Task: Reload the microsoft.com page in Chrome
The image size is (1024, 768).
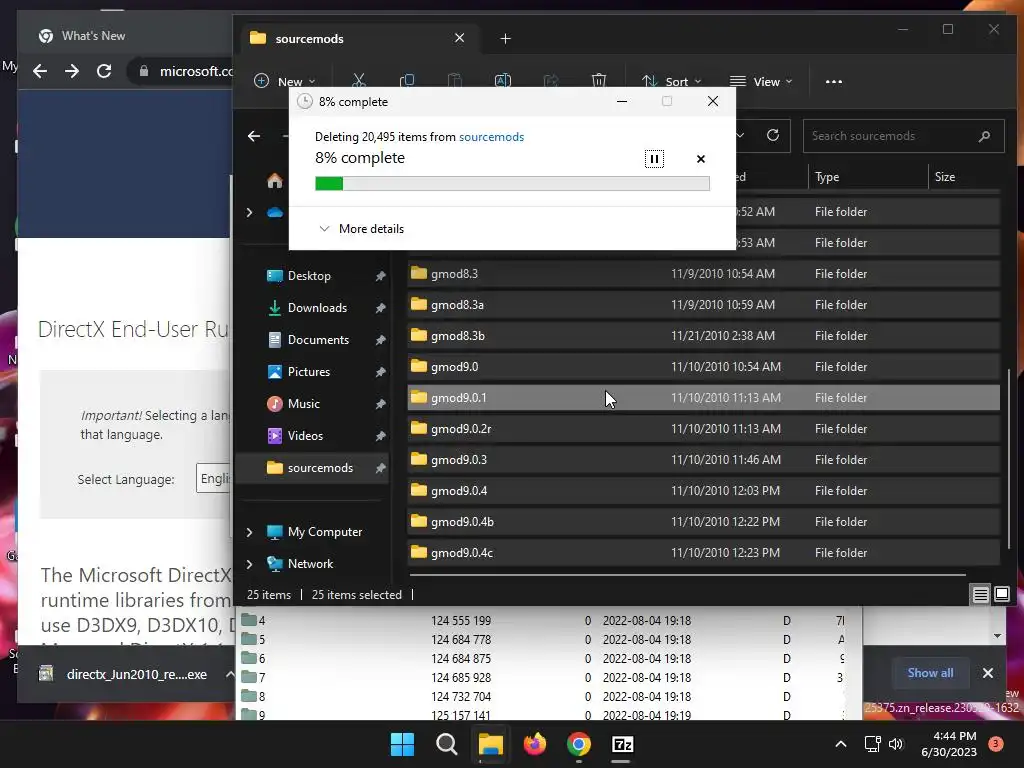Action: (104, 71)
